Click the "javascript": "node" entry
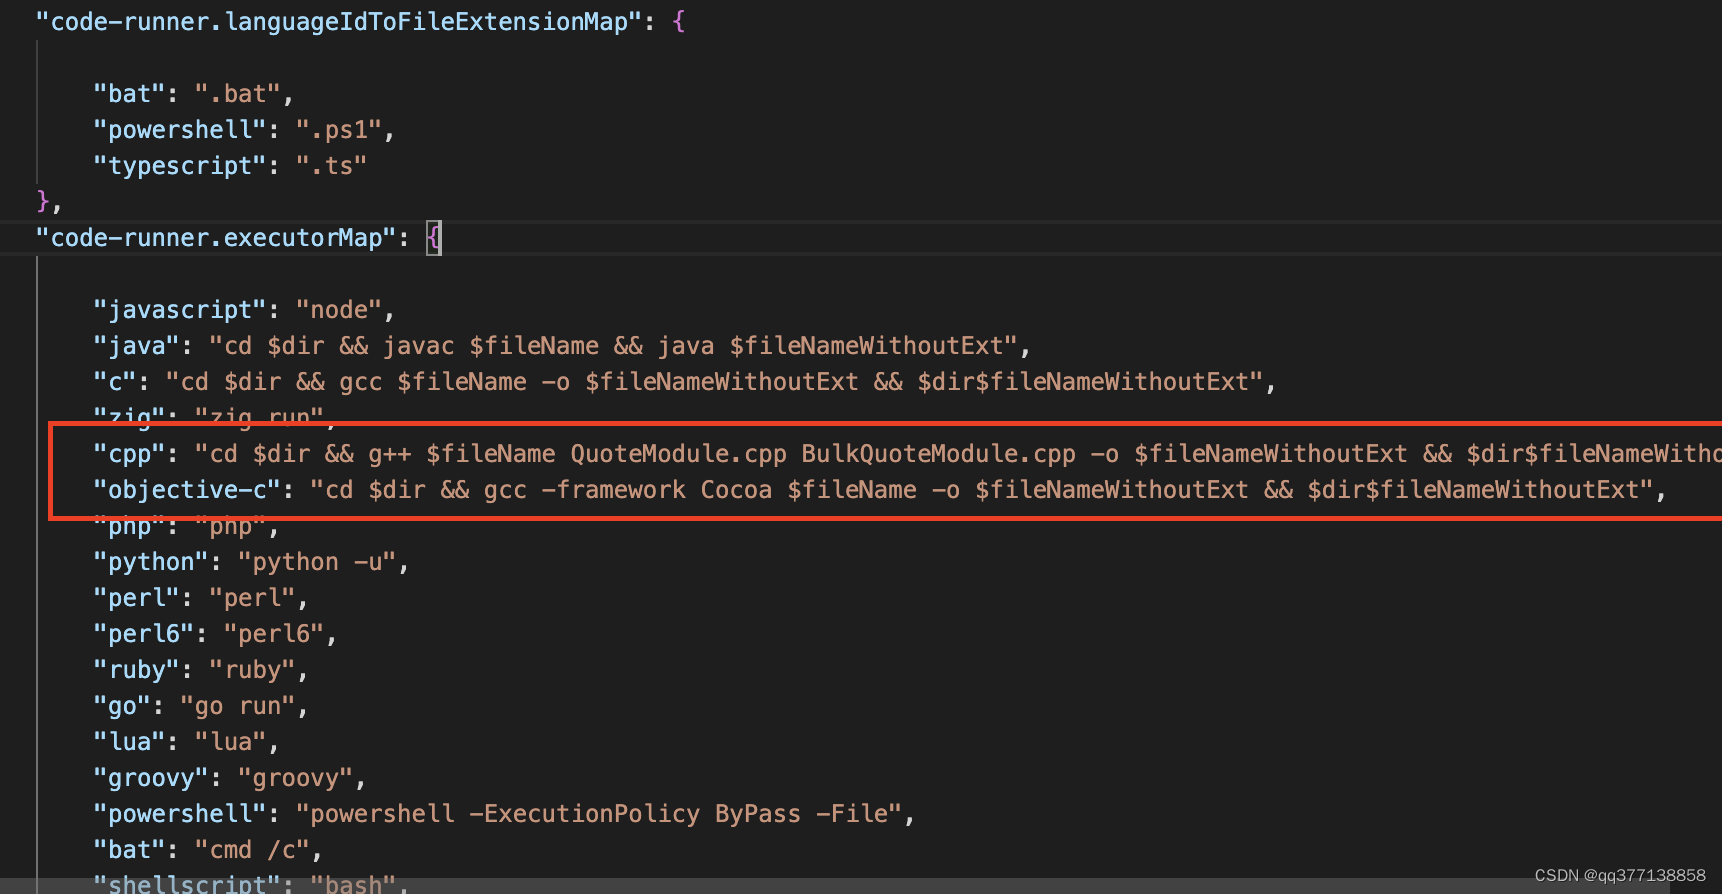The image size is (1722, 894). pyautogui.click(x=244, y=310)
